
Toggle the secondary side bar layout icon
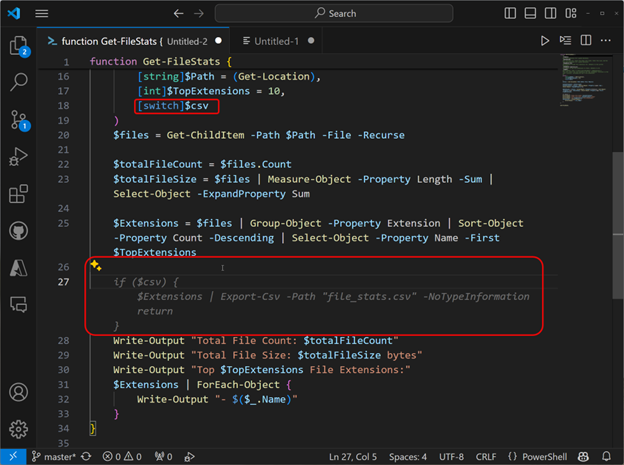pyautogui.click(x=550, y=14)
